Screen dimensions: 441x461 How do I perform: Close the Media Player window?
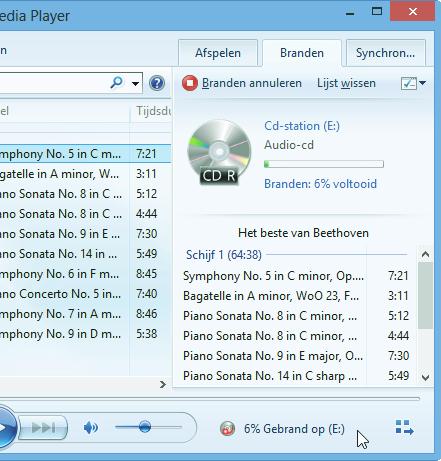pos(413,11)
